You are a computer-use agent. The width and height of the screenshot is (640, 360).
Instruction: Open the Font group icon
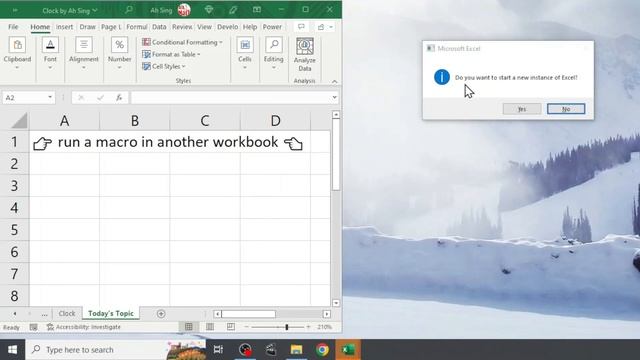[x=50, y=45]
